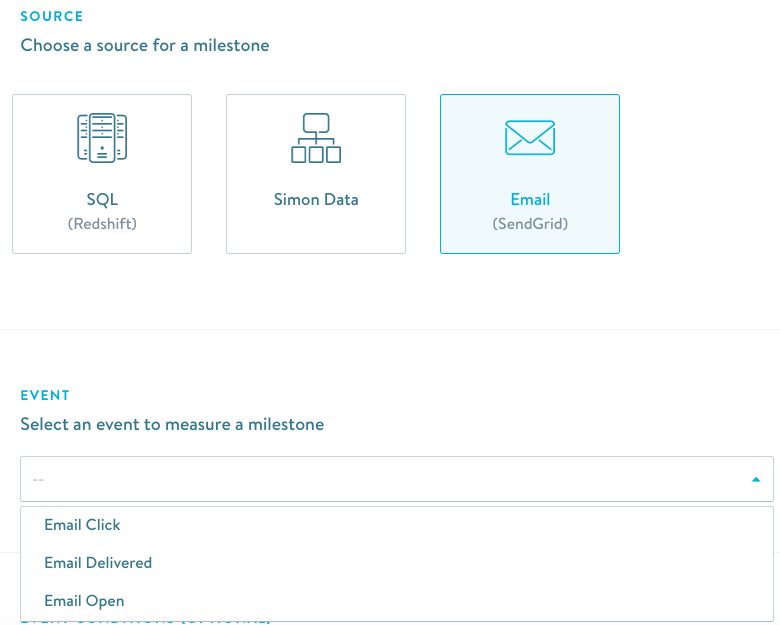Click the Simon Data hierarchy icon
780x625 pixels.
tap(316, 138)
